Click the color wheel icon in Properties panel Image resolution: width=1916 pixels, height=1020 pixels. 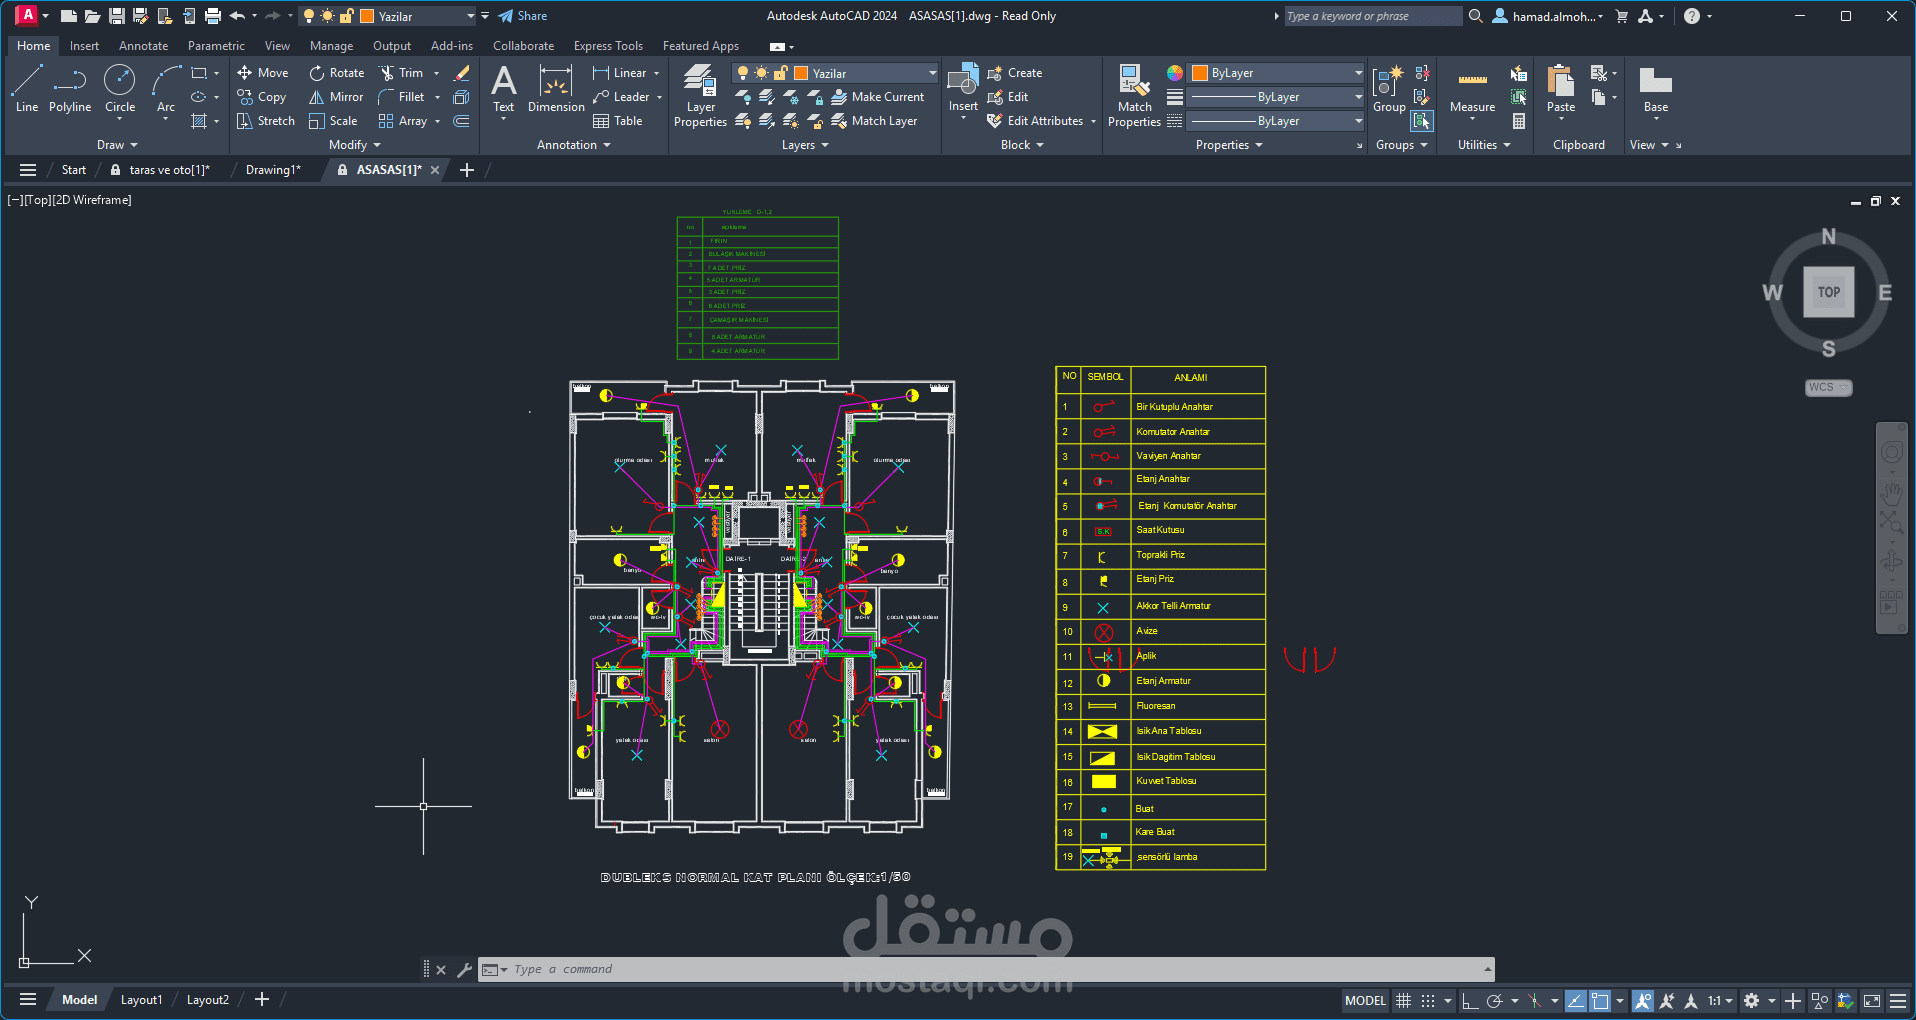pos(1175,73)
